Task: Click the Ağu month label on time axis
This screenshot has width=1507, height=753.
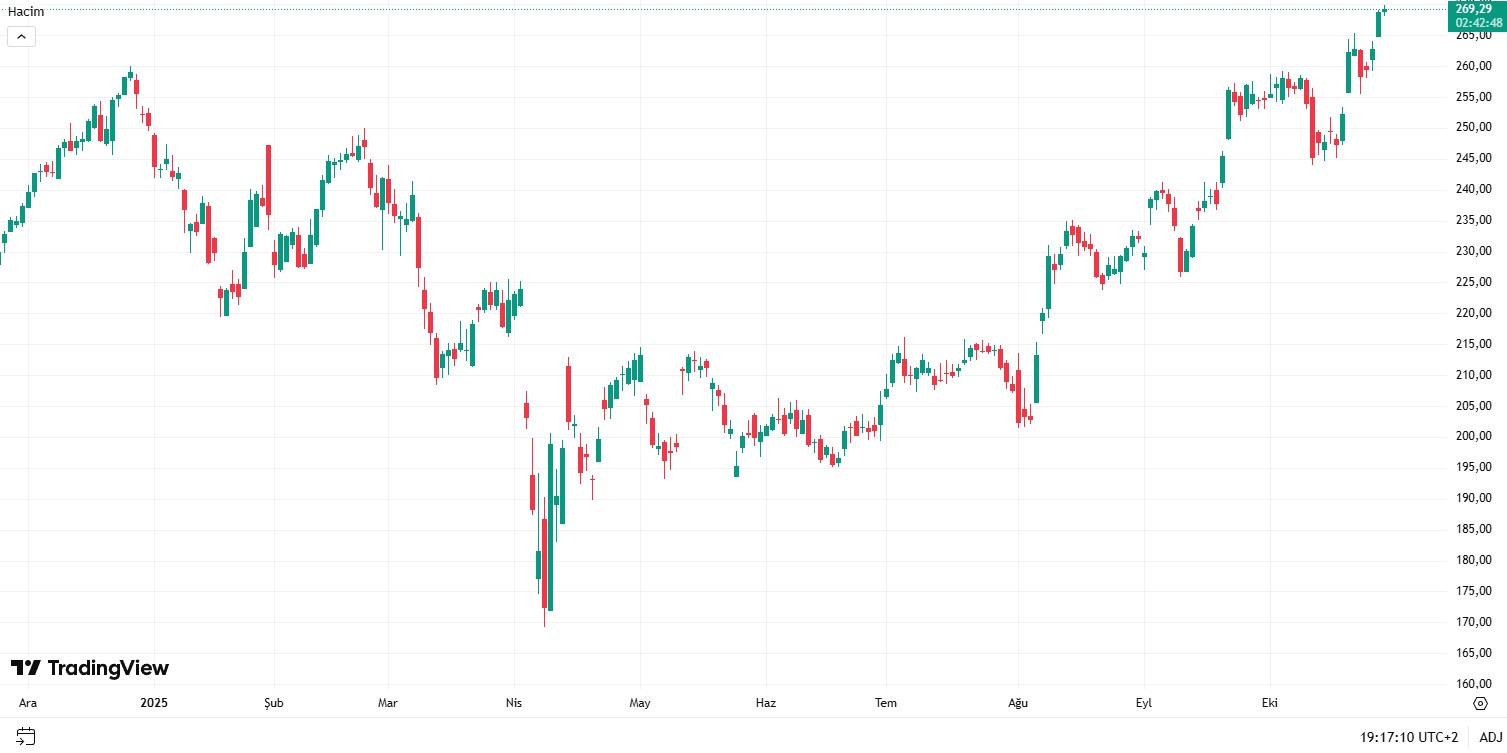Action: 1018,703
